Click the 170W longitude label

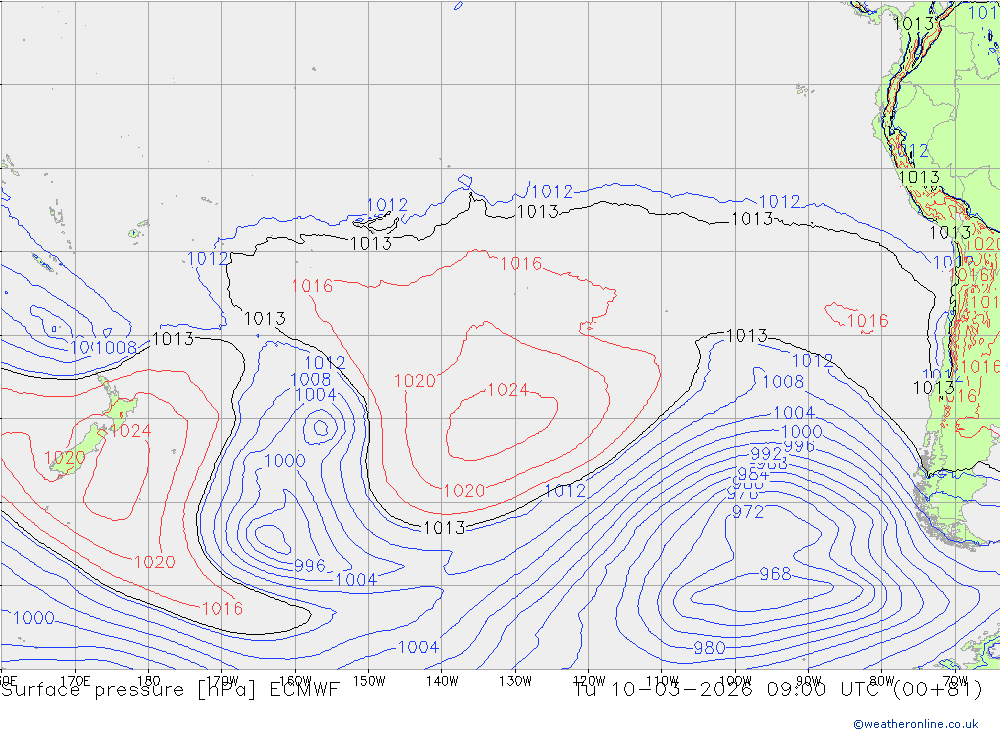click(222, 681)
